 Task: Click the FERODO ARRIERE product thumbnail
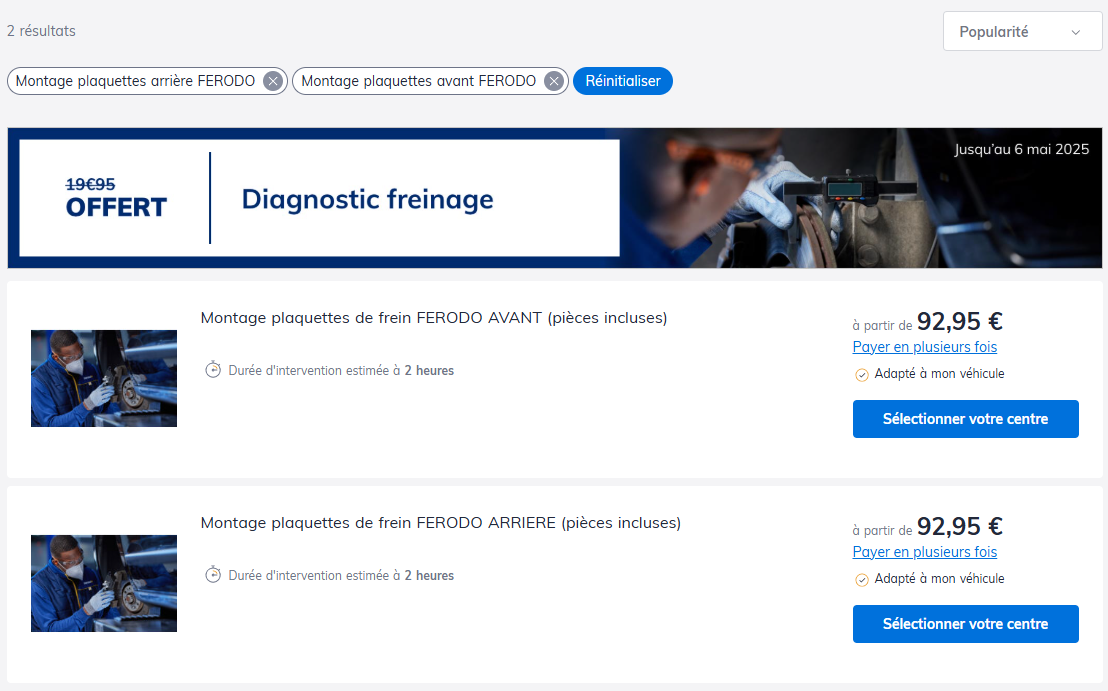(x=104, y=583)
